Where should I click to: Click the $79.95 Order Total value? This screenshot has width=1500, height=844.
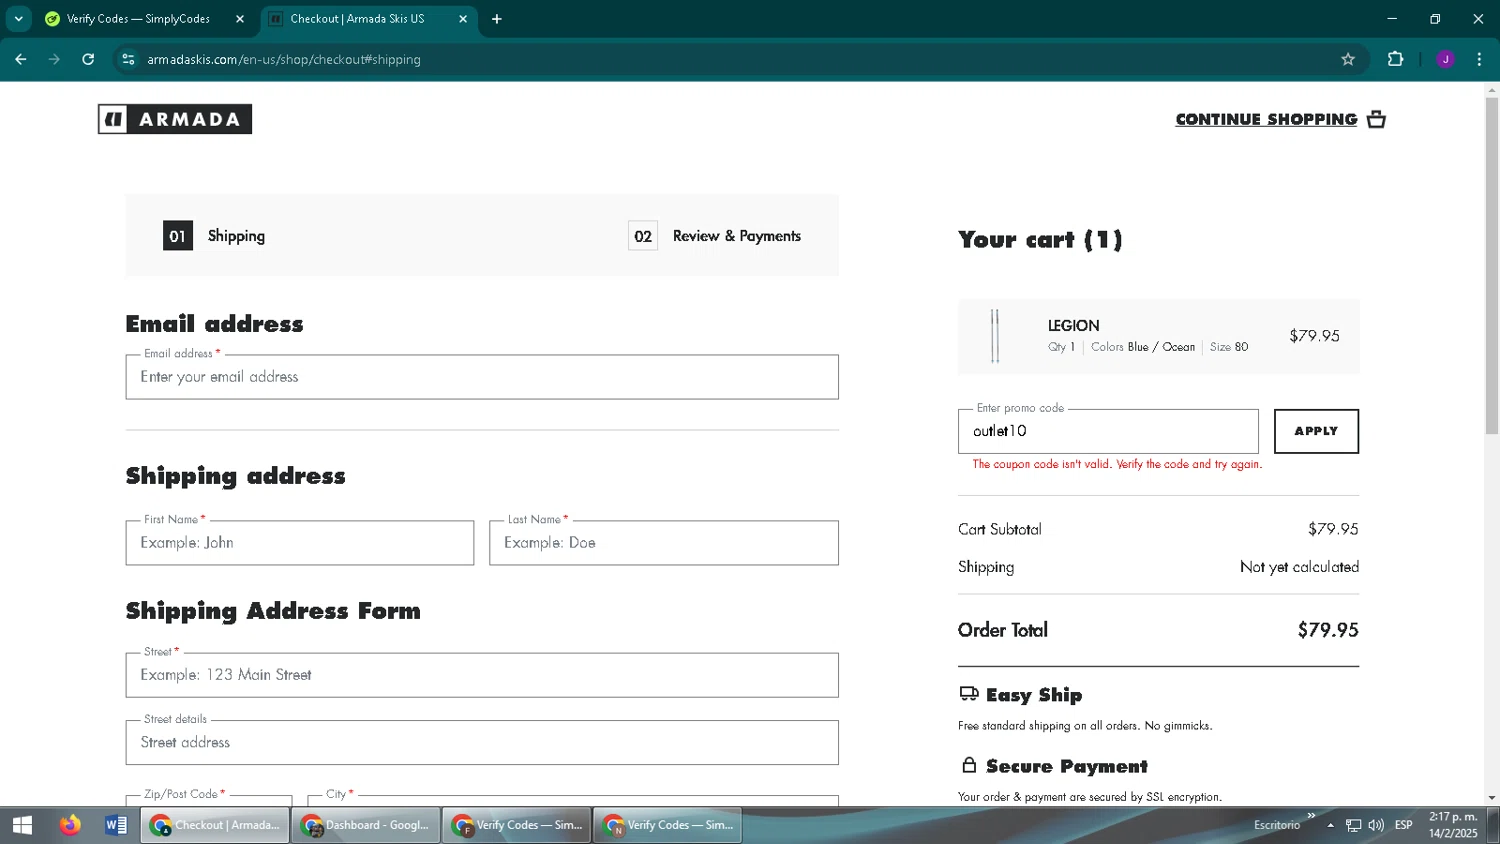click(1328, 630)
